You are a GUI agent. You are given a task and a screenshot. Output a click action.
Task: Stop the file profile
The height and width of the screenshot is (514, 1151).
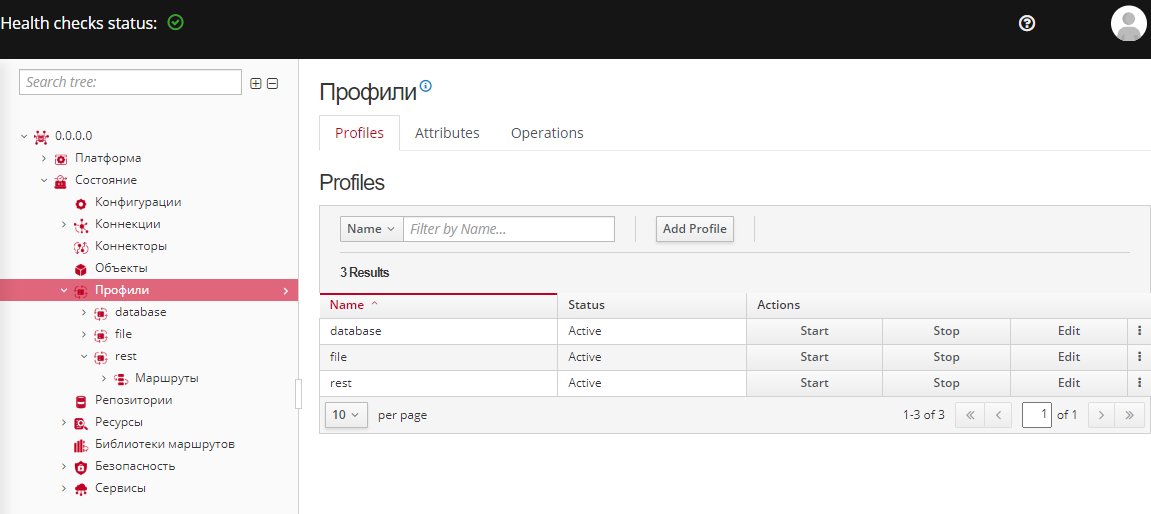tap(946, 357)
